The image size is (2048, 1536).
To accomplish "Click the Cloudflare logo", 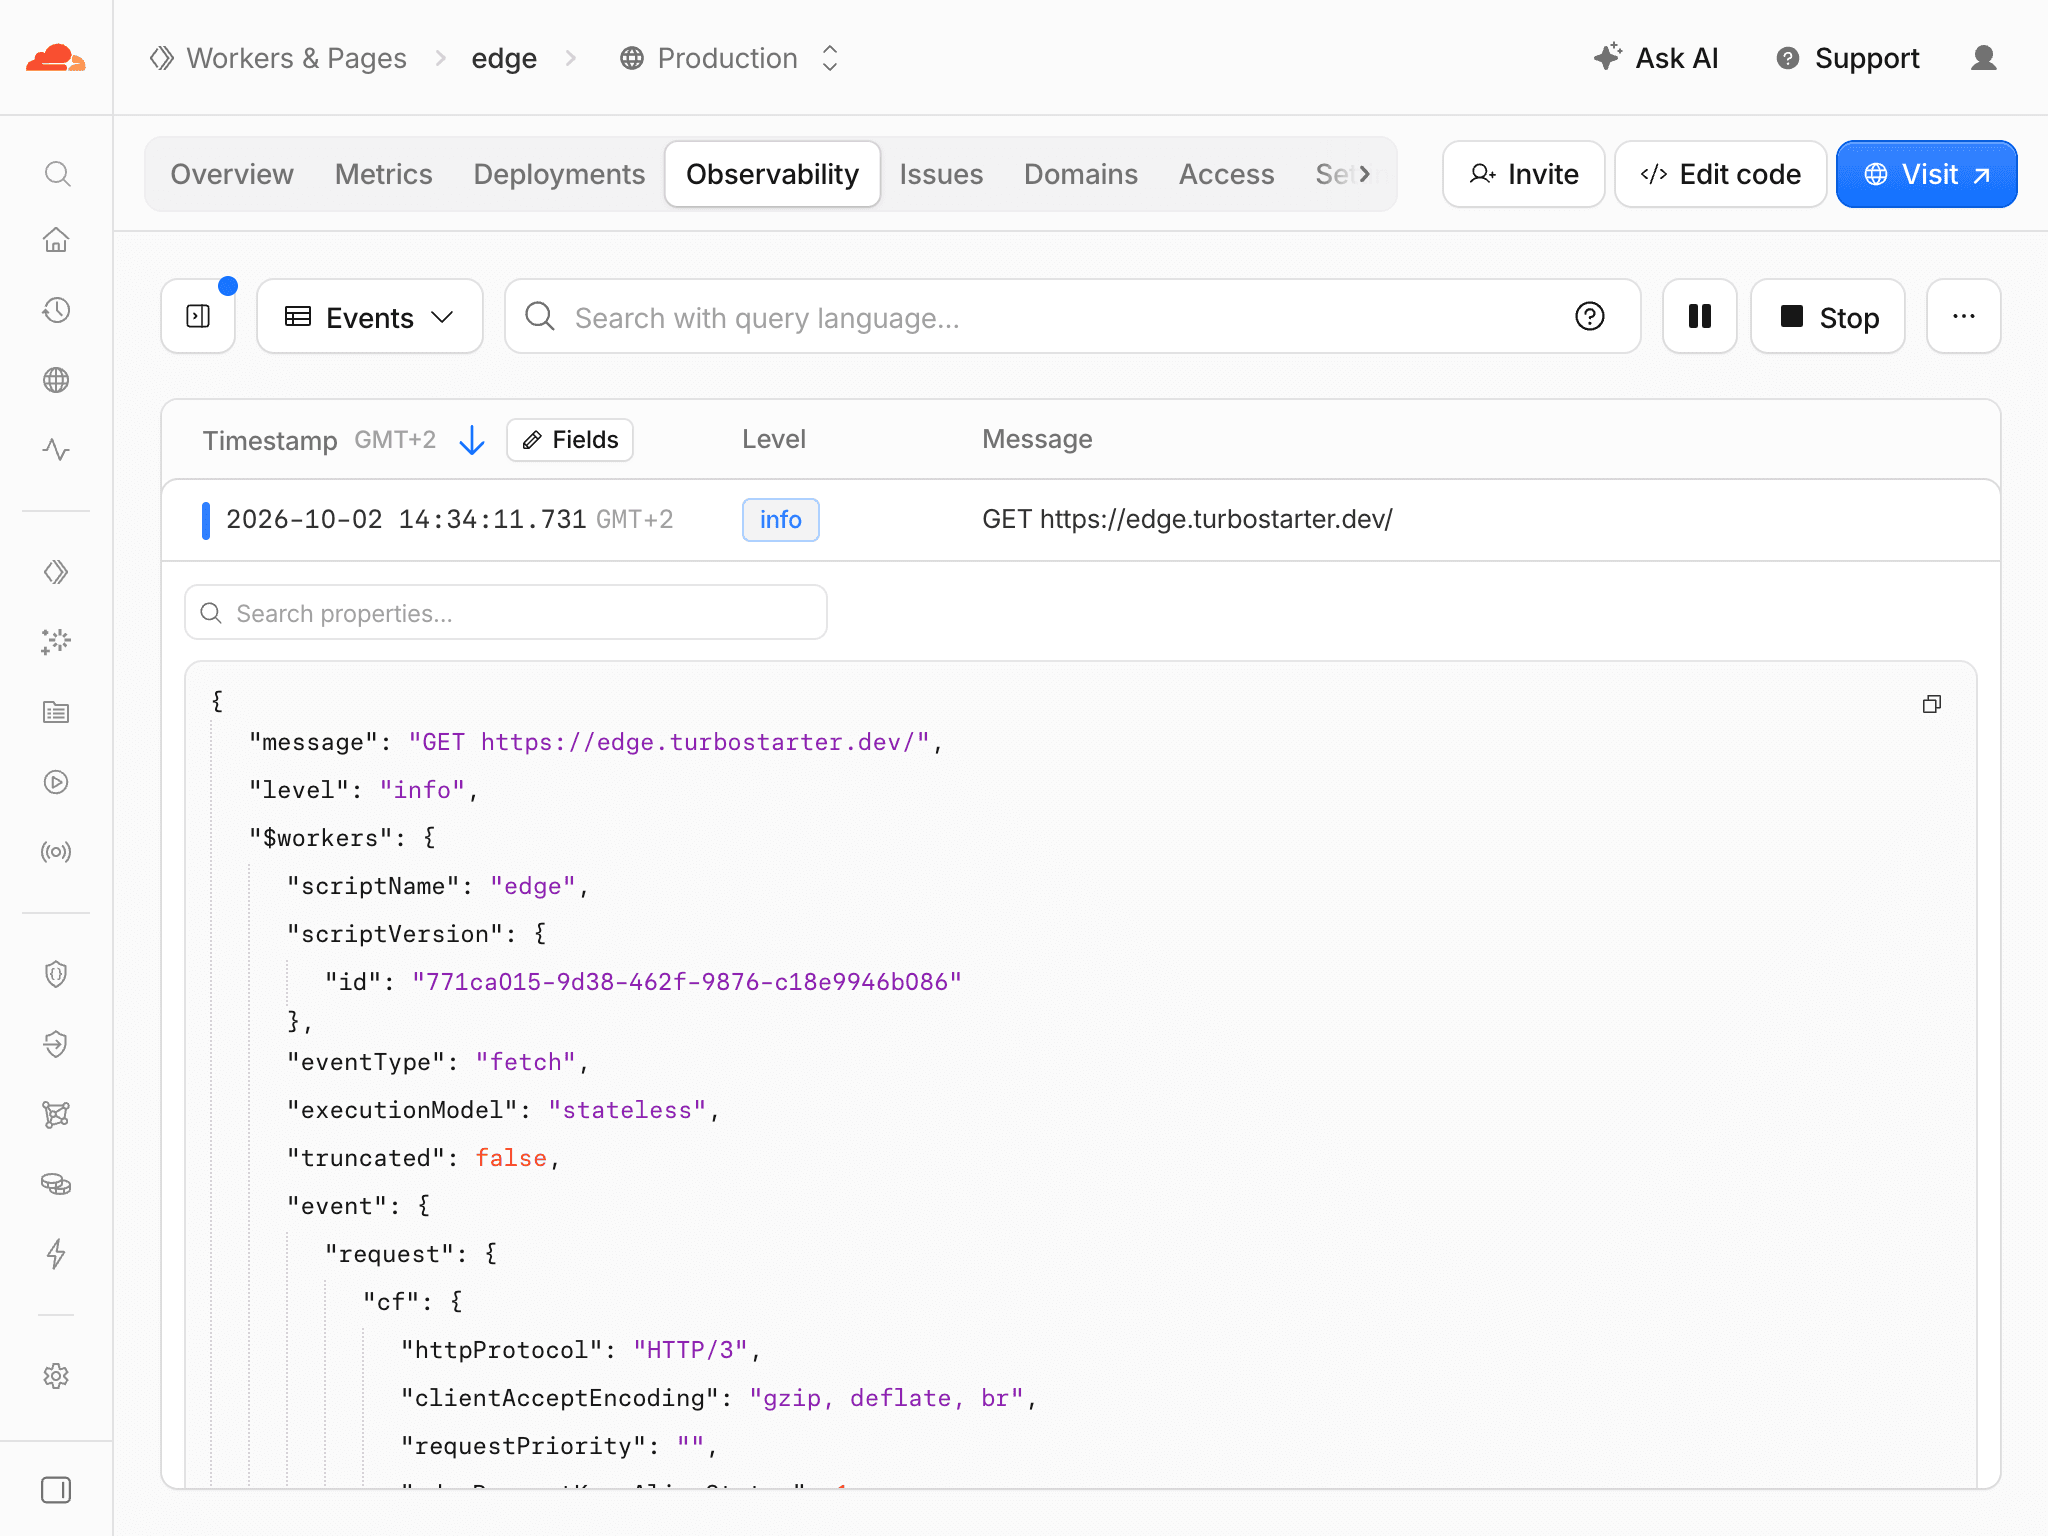I will point(56,58).
